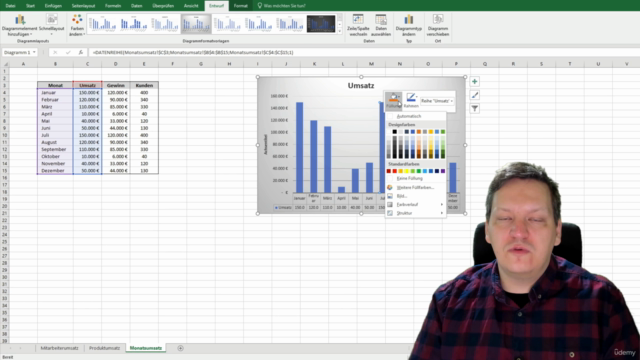Click the formula bar confirm checkmark
The width and height of the screenshot is (640, 360).
(68, 52)
